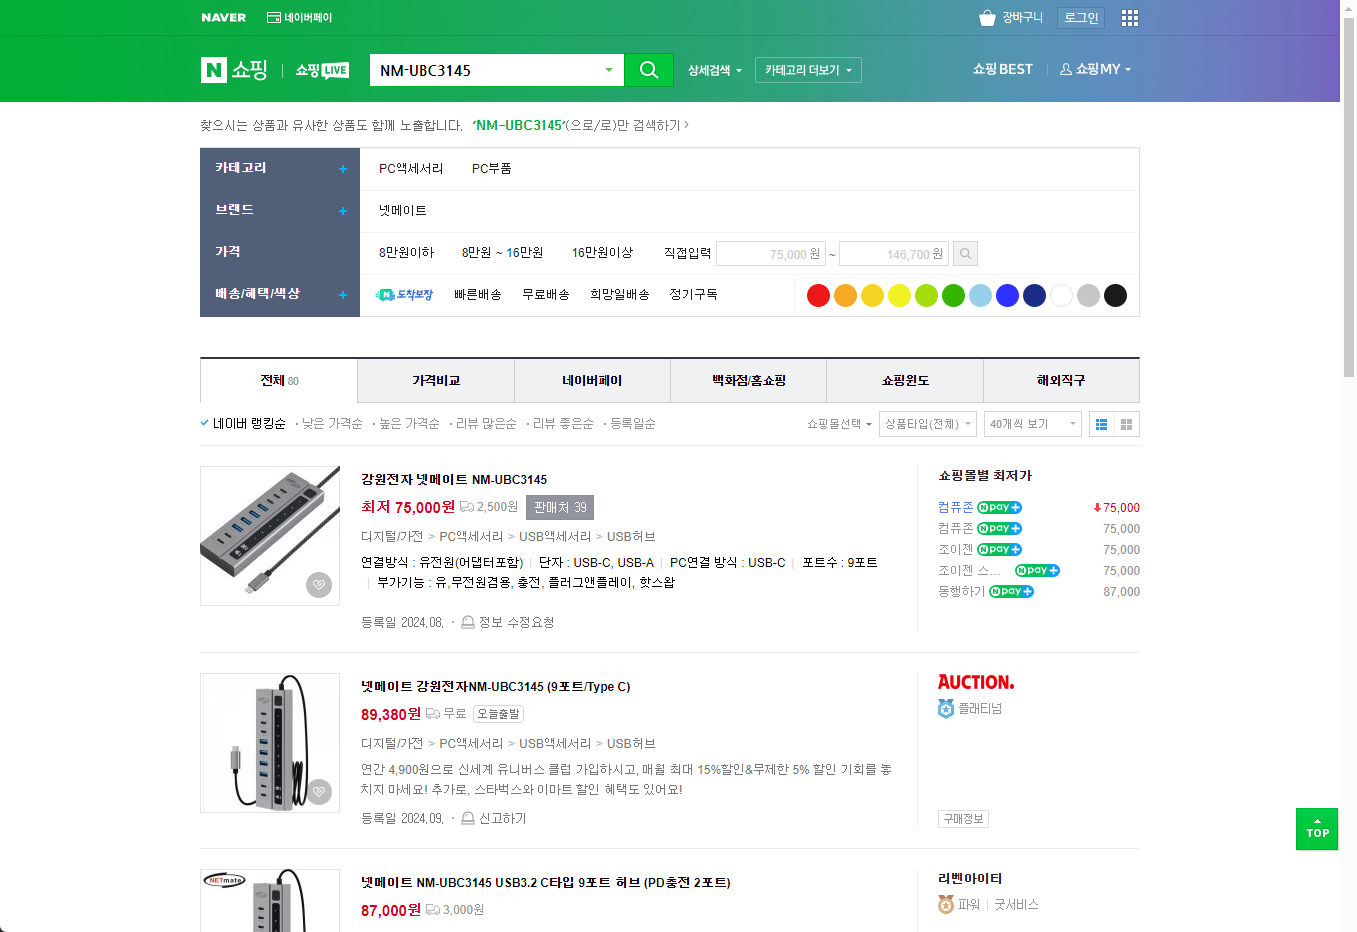1357x932 pixels.
Task: Open Shopping LIVE icon
Action: 322,70
